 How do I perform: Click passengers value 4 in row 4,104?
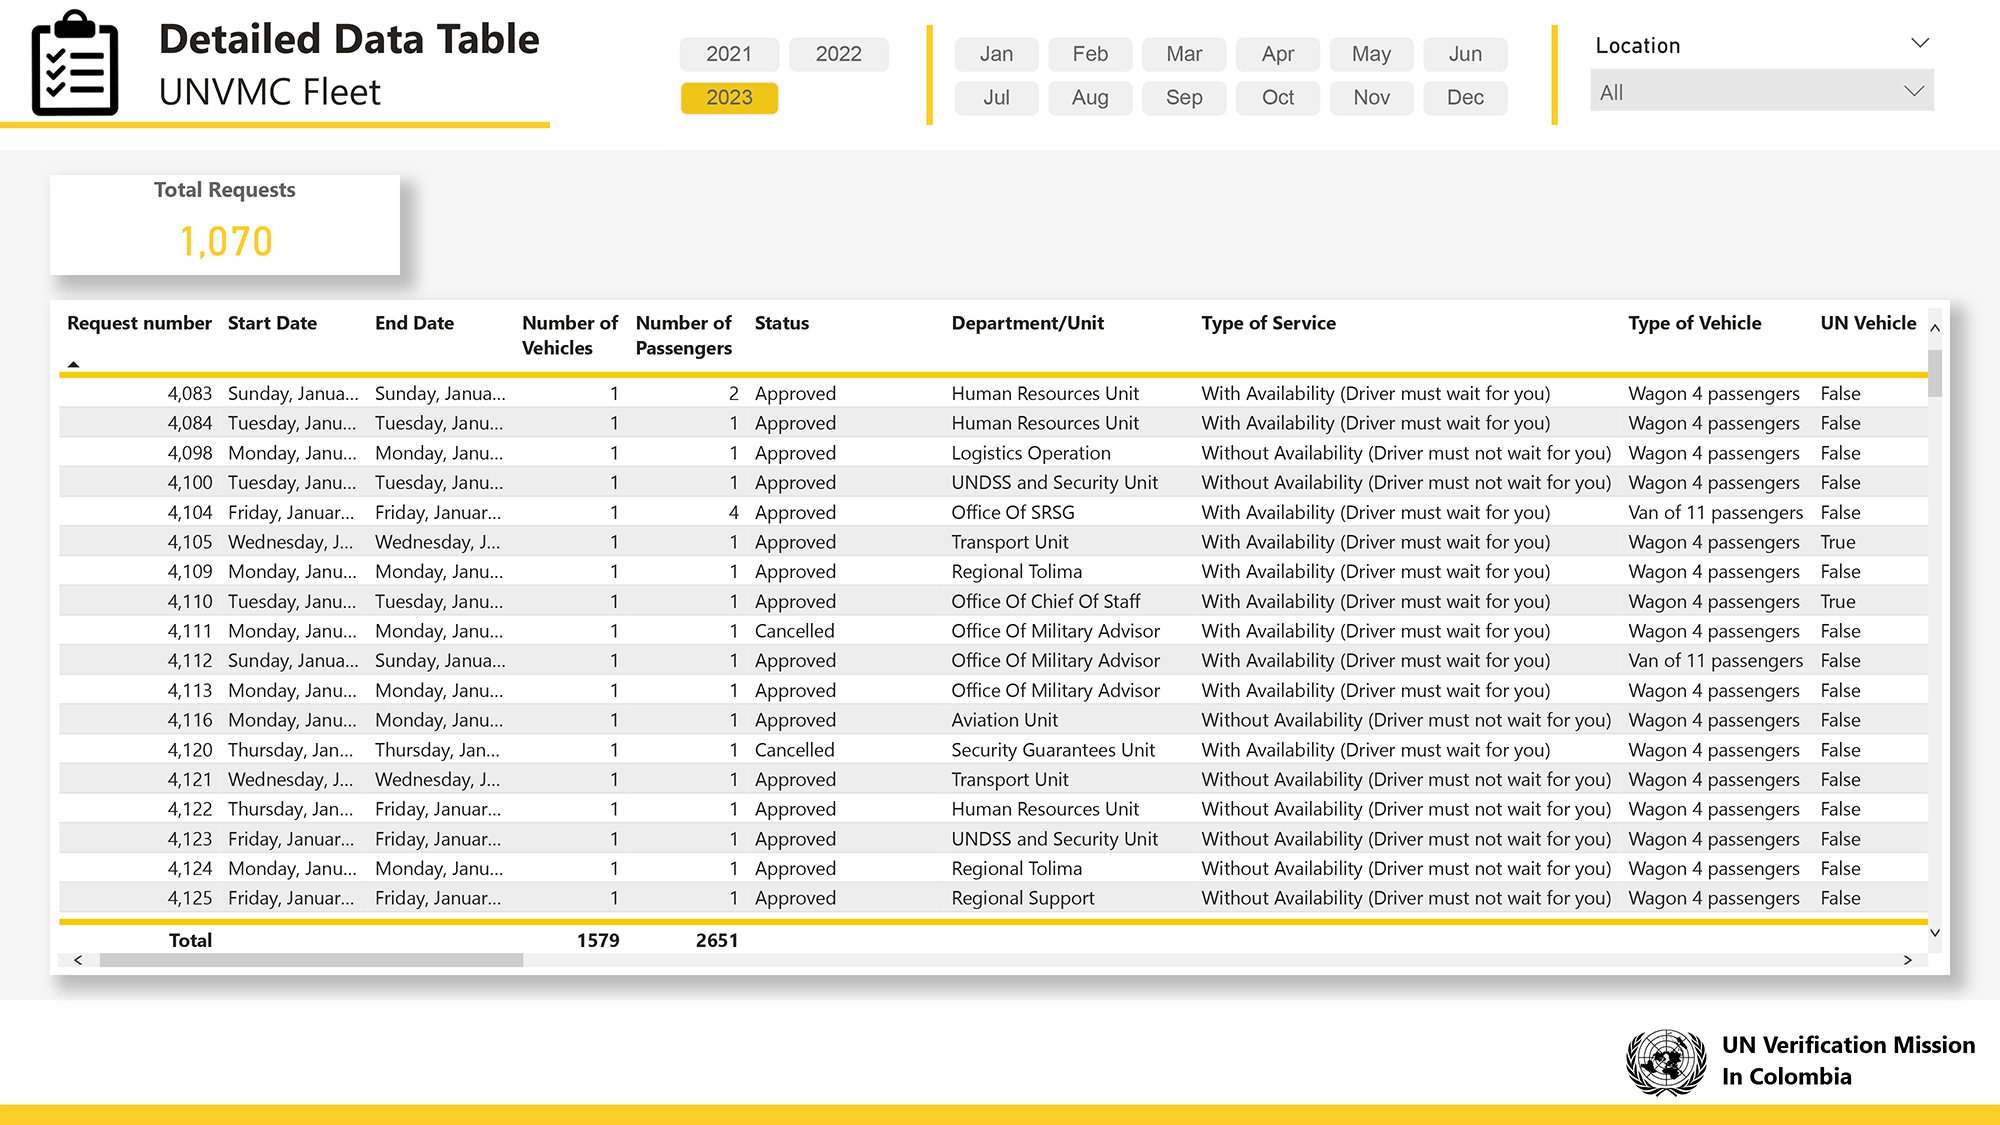pos(733,512)
